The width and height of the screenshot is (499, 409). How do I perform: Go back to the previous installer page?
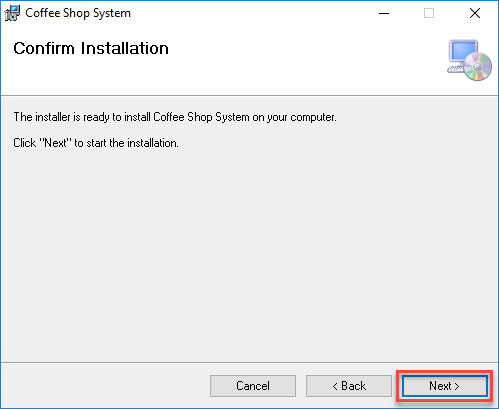pos(349,386)
